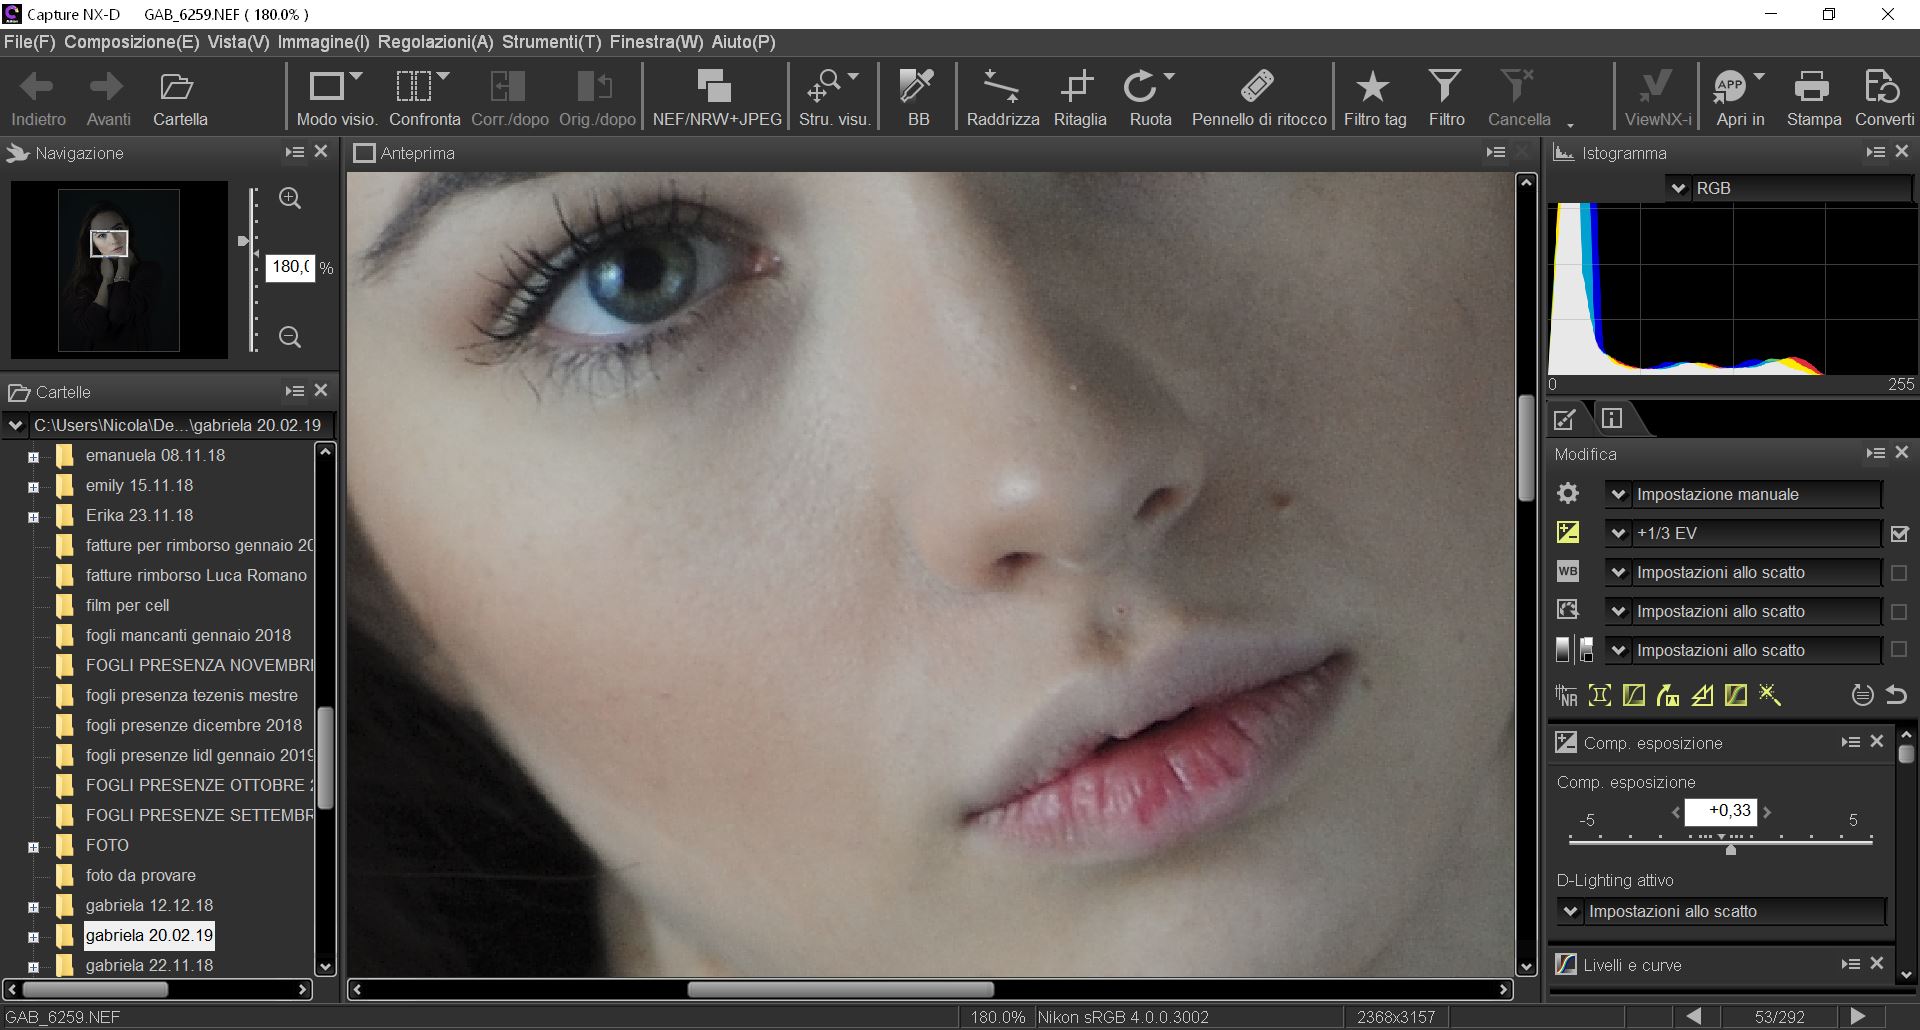Open noise reduction NR tool
Viewport: 1920px width, 1030px height.
pyautogui.click(x=1566, y=695)
